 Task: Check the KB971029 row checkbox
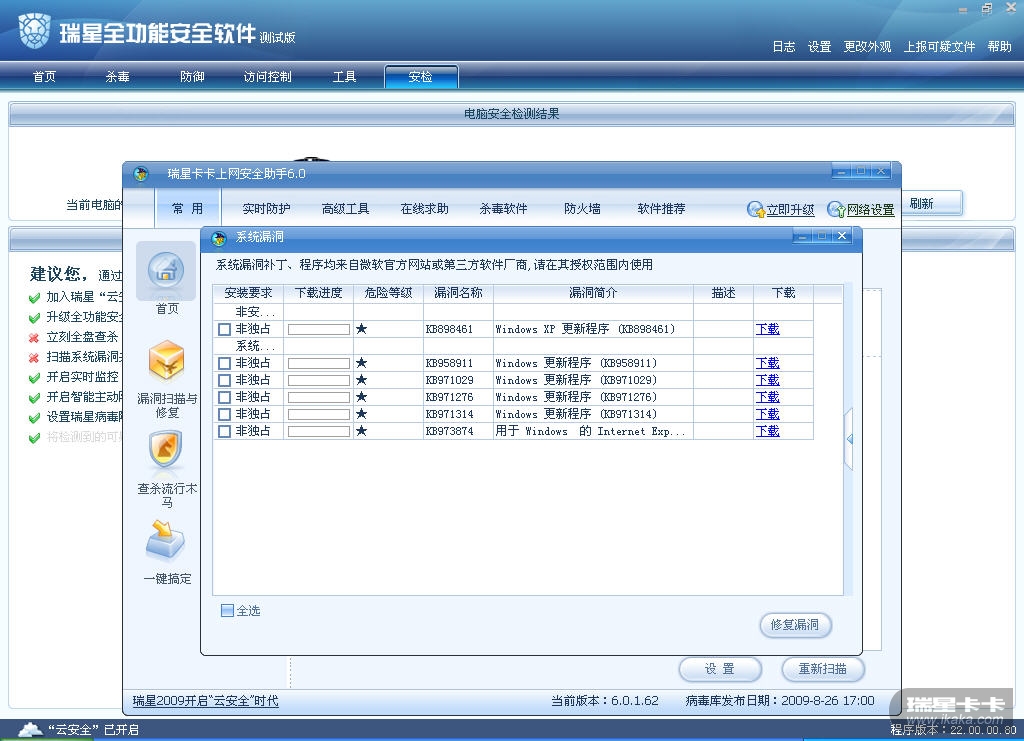225,380
